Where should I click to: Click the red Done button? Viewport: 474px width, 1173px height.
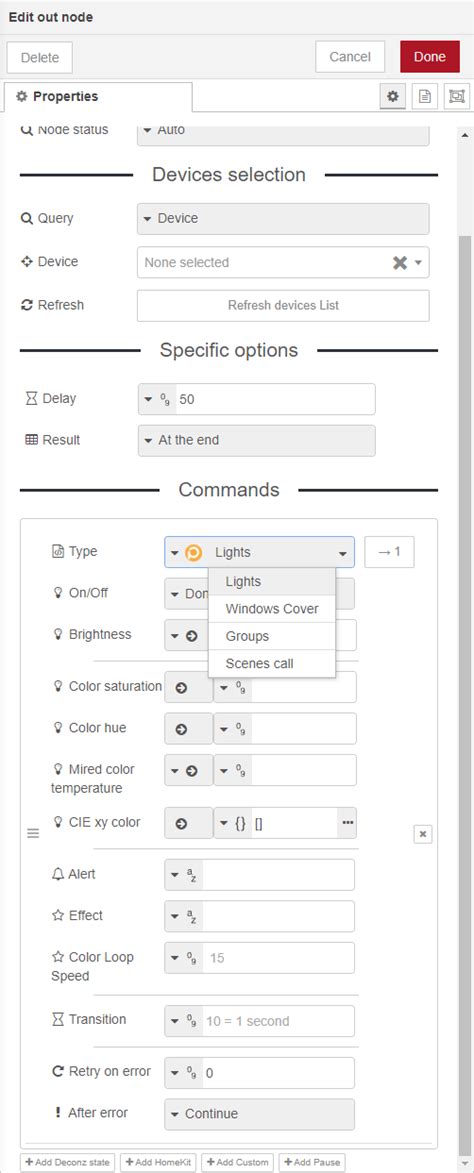pyautogui.click(x=430, y=57)
